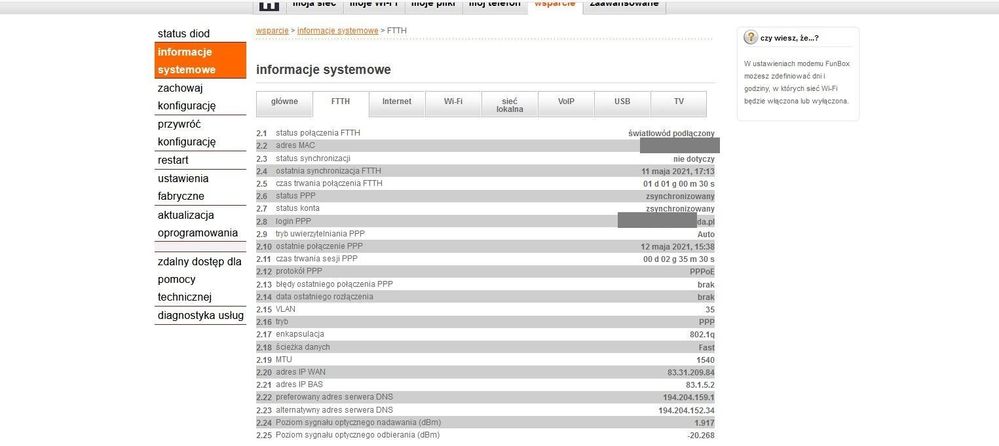
Task: Open 'przywróć konfigurację' sidebar item
Action: 186,133
